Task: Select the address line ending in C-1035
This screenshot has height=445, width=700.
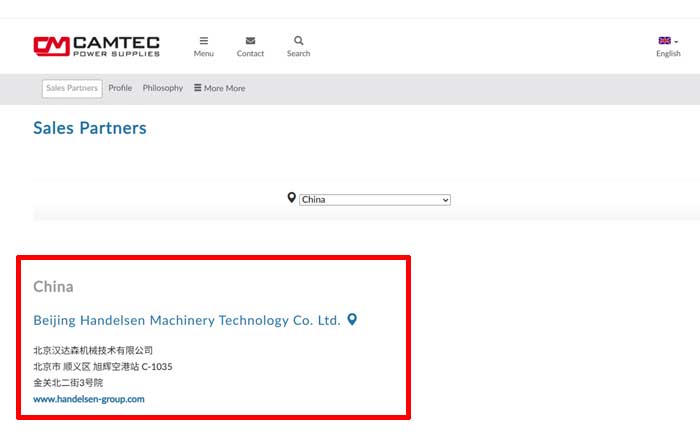Action: (x=103, y=367)
